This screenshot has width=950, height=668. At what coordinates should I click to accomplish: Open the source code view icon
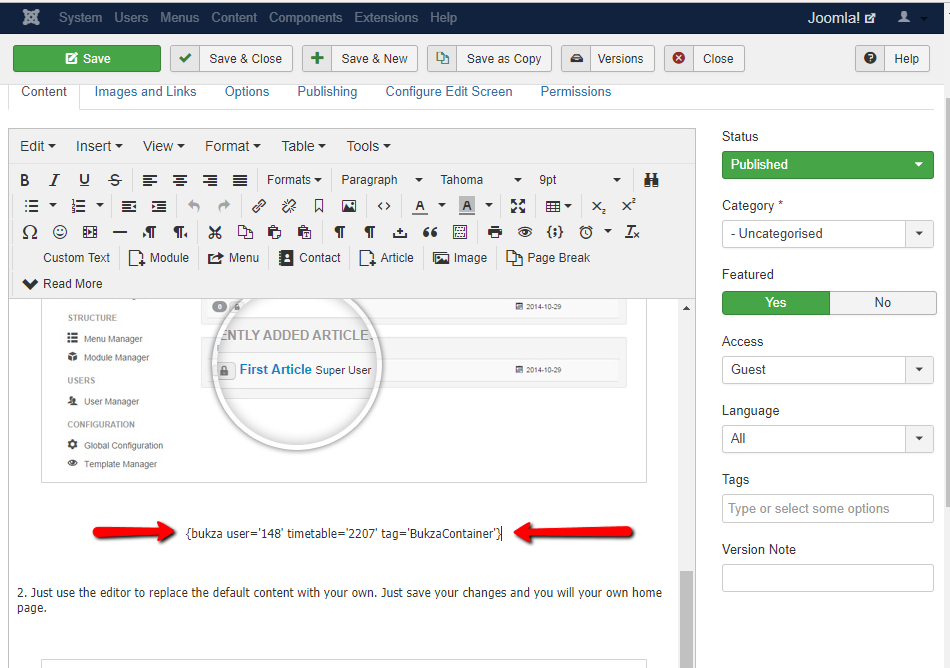[383, 206]
